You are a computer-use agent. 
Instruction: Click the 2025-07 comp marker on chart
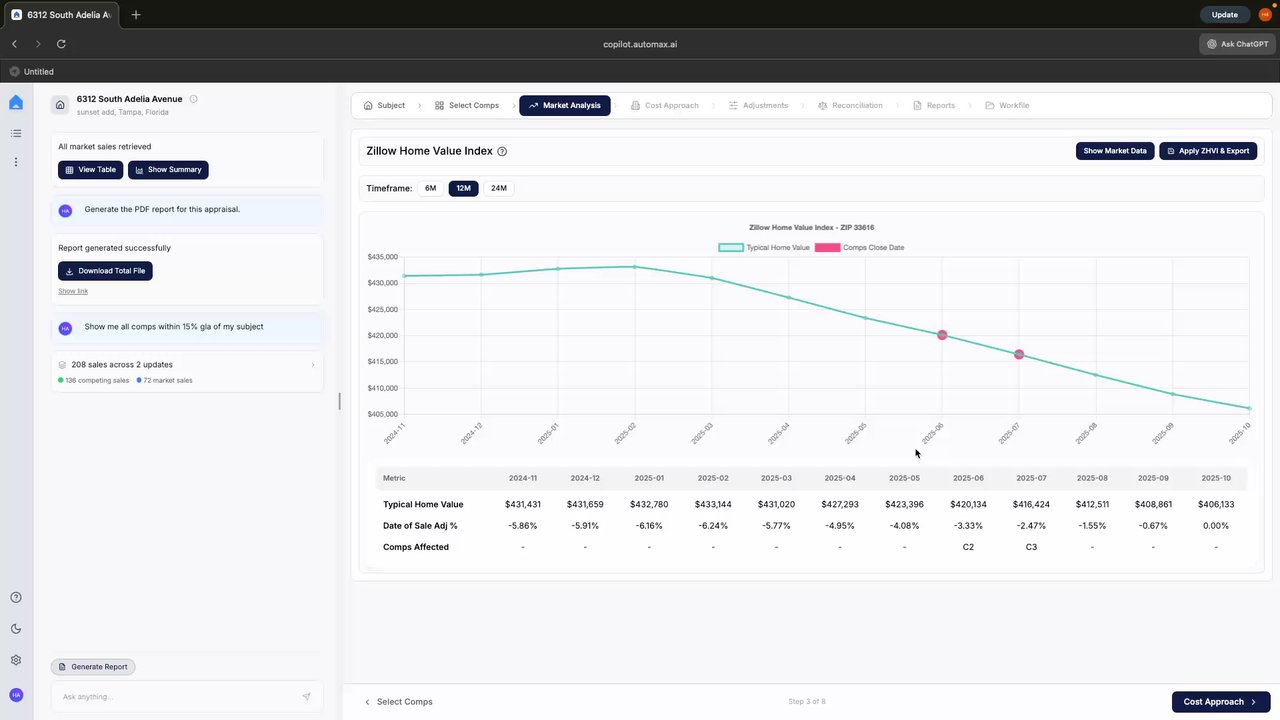click(x=1019, y=355)
